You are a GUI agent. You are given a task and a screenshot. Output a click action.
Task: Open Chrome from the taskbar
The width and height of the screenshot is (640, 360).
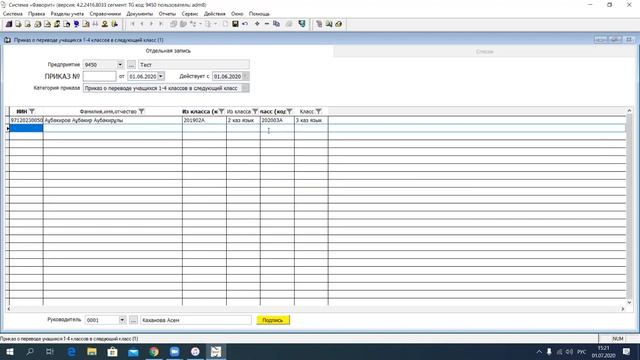coord(154,351)
